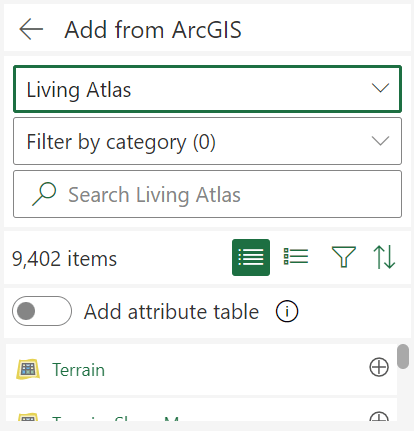
Task: Expand Filter by category dropdown
Action: coord(207,141)
